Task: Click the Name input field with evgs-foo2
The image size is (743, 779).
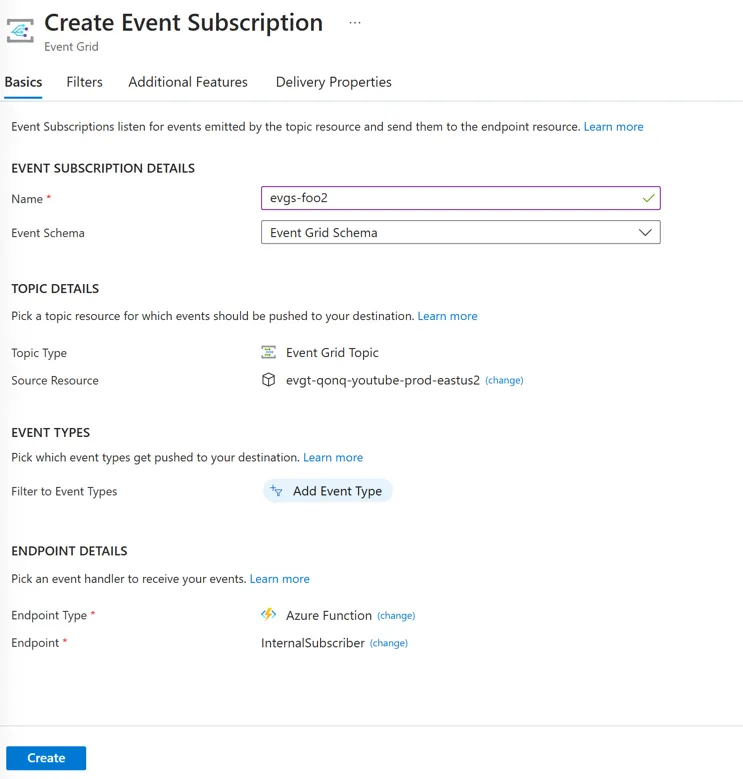Action: (x=461, y=198)
